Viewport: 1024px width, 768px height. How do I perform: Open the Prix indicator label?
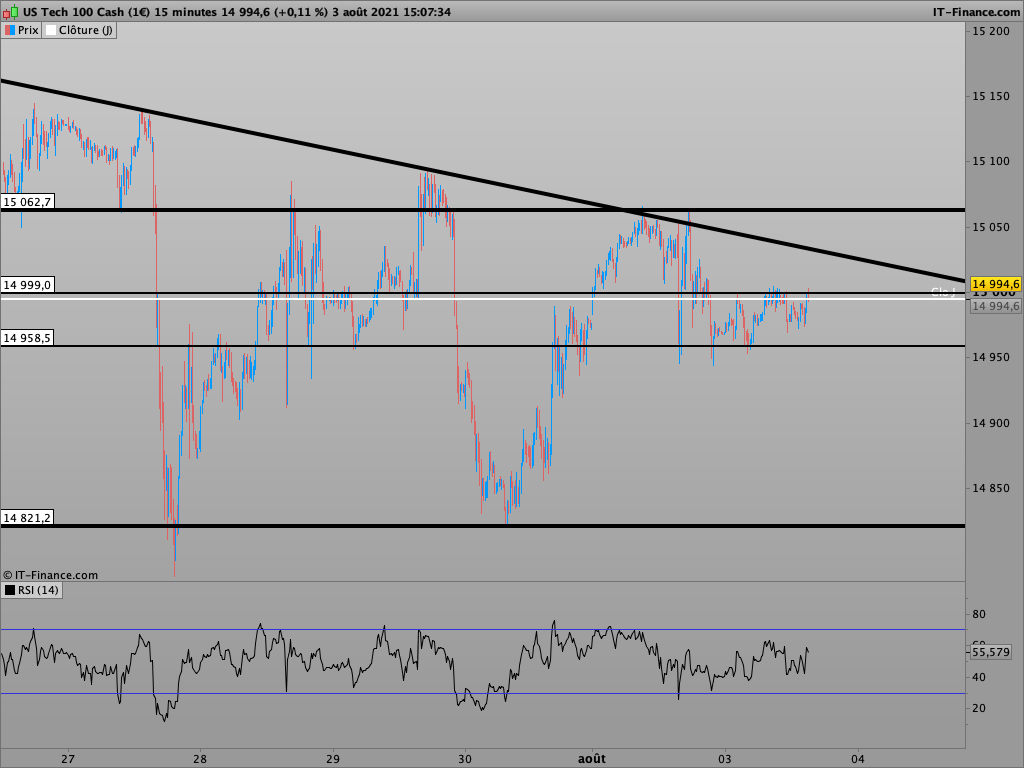coord(22,30)
